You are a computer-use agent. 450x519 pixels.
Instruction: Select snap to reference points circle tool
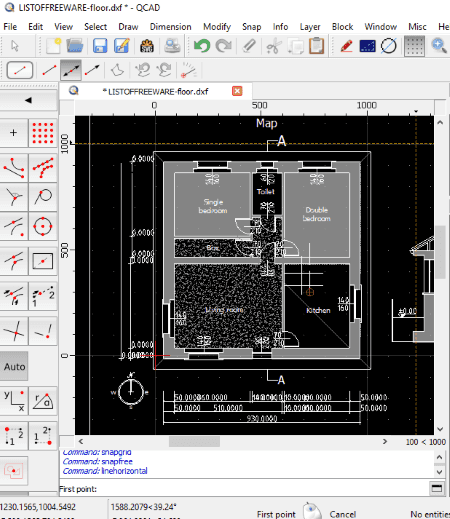tap(43, 227)
